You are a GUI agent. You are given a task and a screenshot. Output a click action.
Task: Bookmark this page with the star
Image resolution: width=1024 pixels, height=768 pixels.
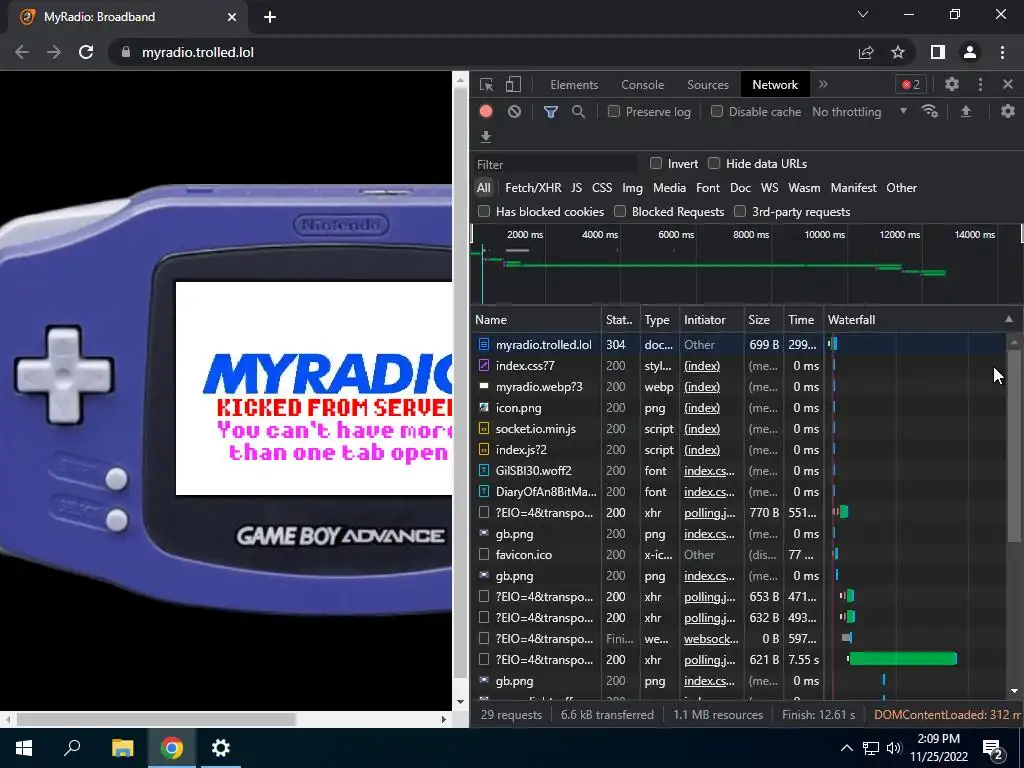coord(898,52)
